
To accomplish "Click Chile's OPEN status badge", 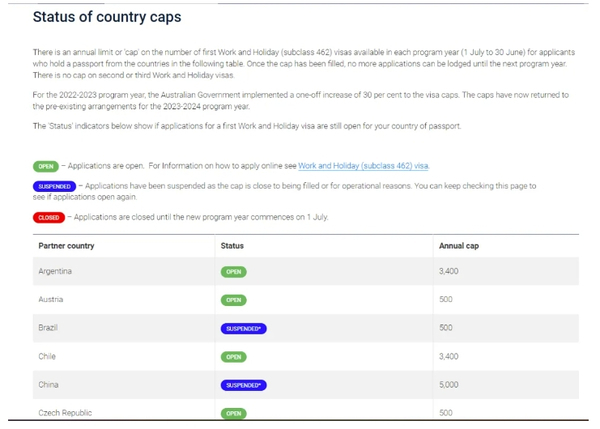I will point(233,357).
